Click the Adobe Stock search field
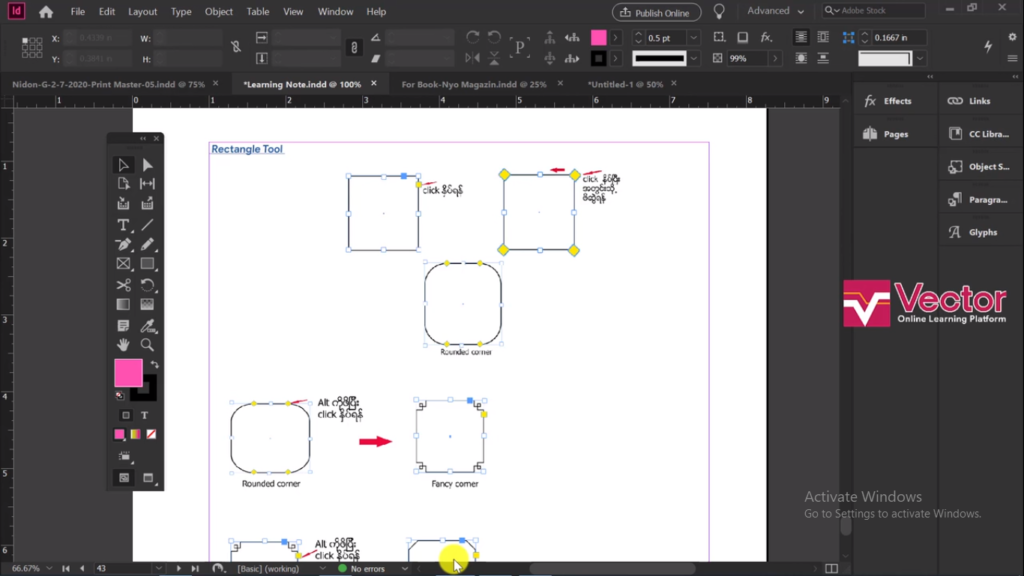Viewport: 1024px width, 576px height. coord(874,10)
